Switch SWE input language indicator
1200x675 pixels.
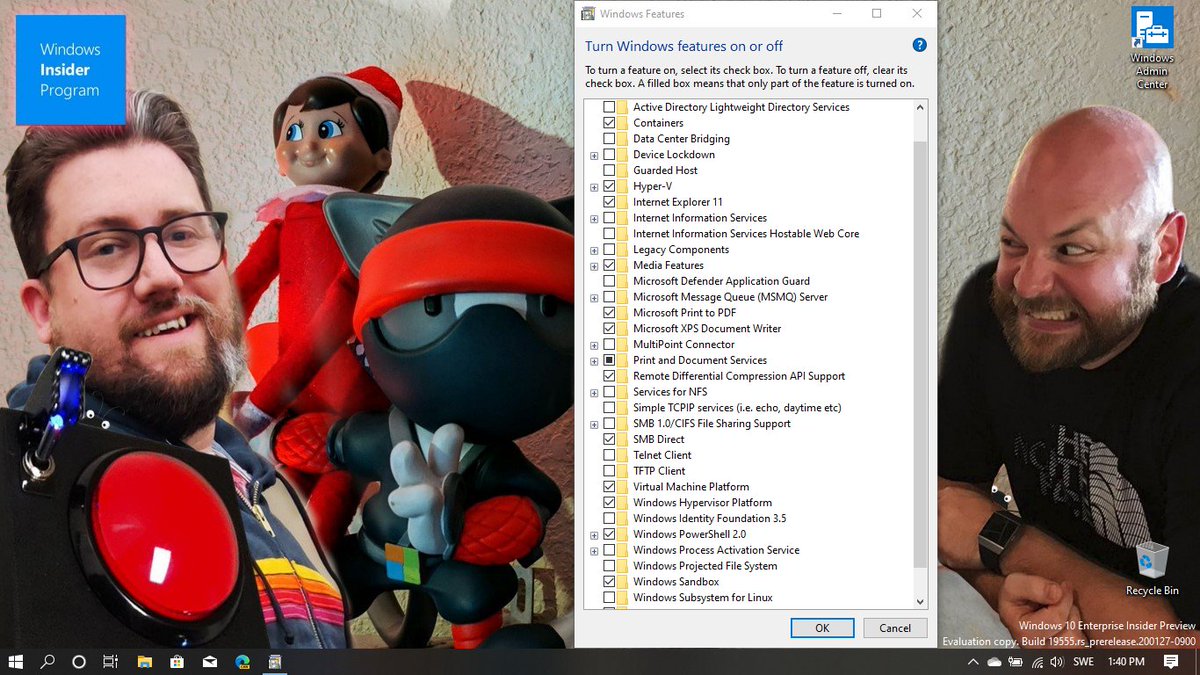click(1083, 662)
